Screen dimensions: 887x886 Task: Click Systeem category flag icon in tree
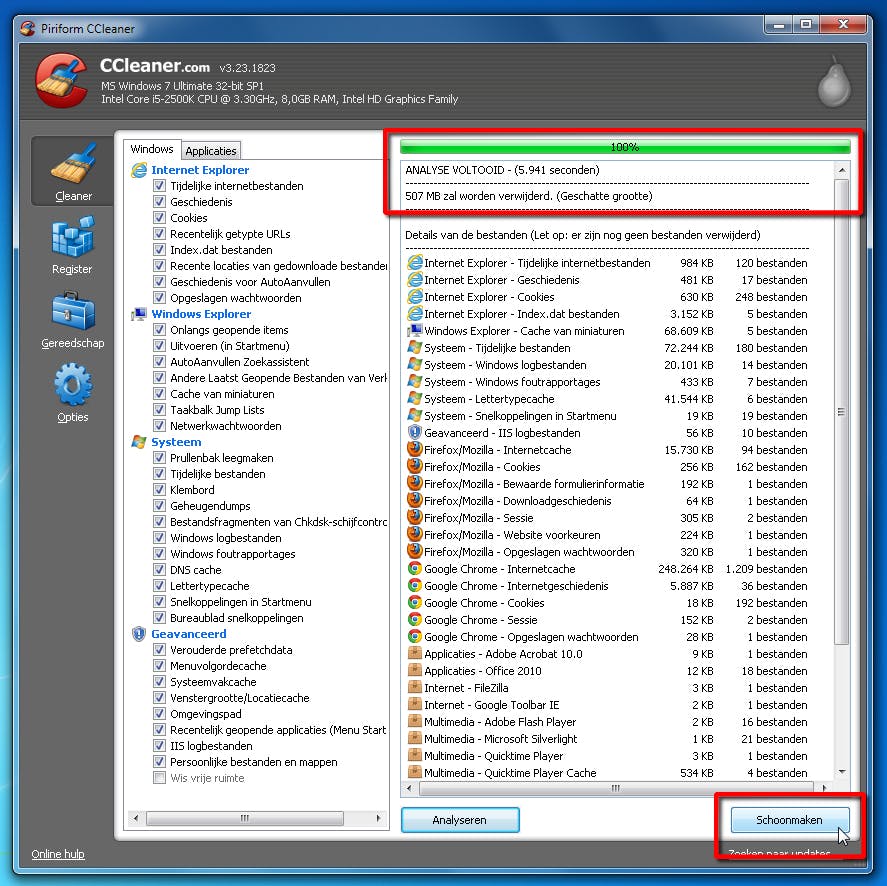tap(139, 442)
